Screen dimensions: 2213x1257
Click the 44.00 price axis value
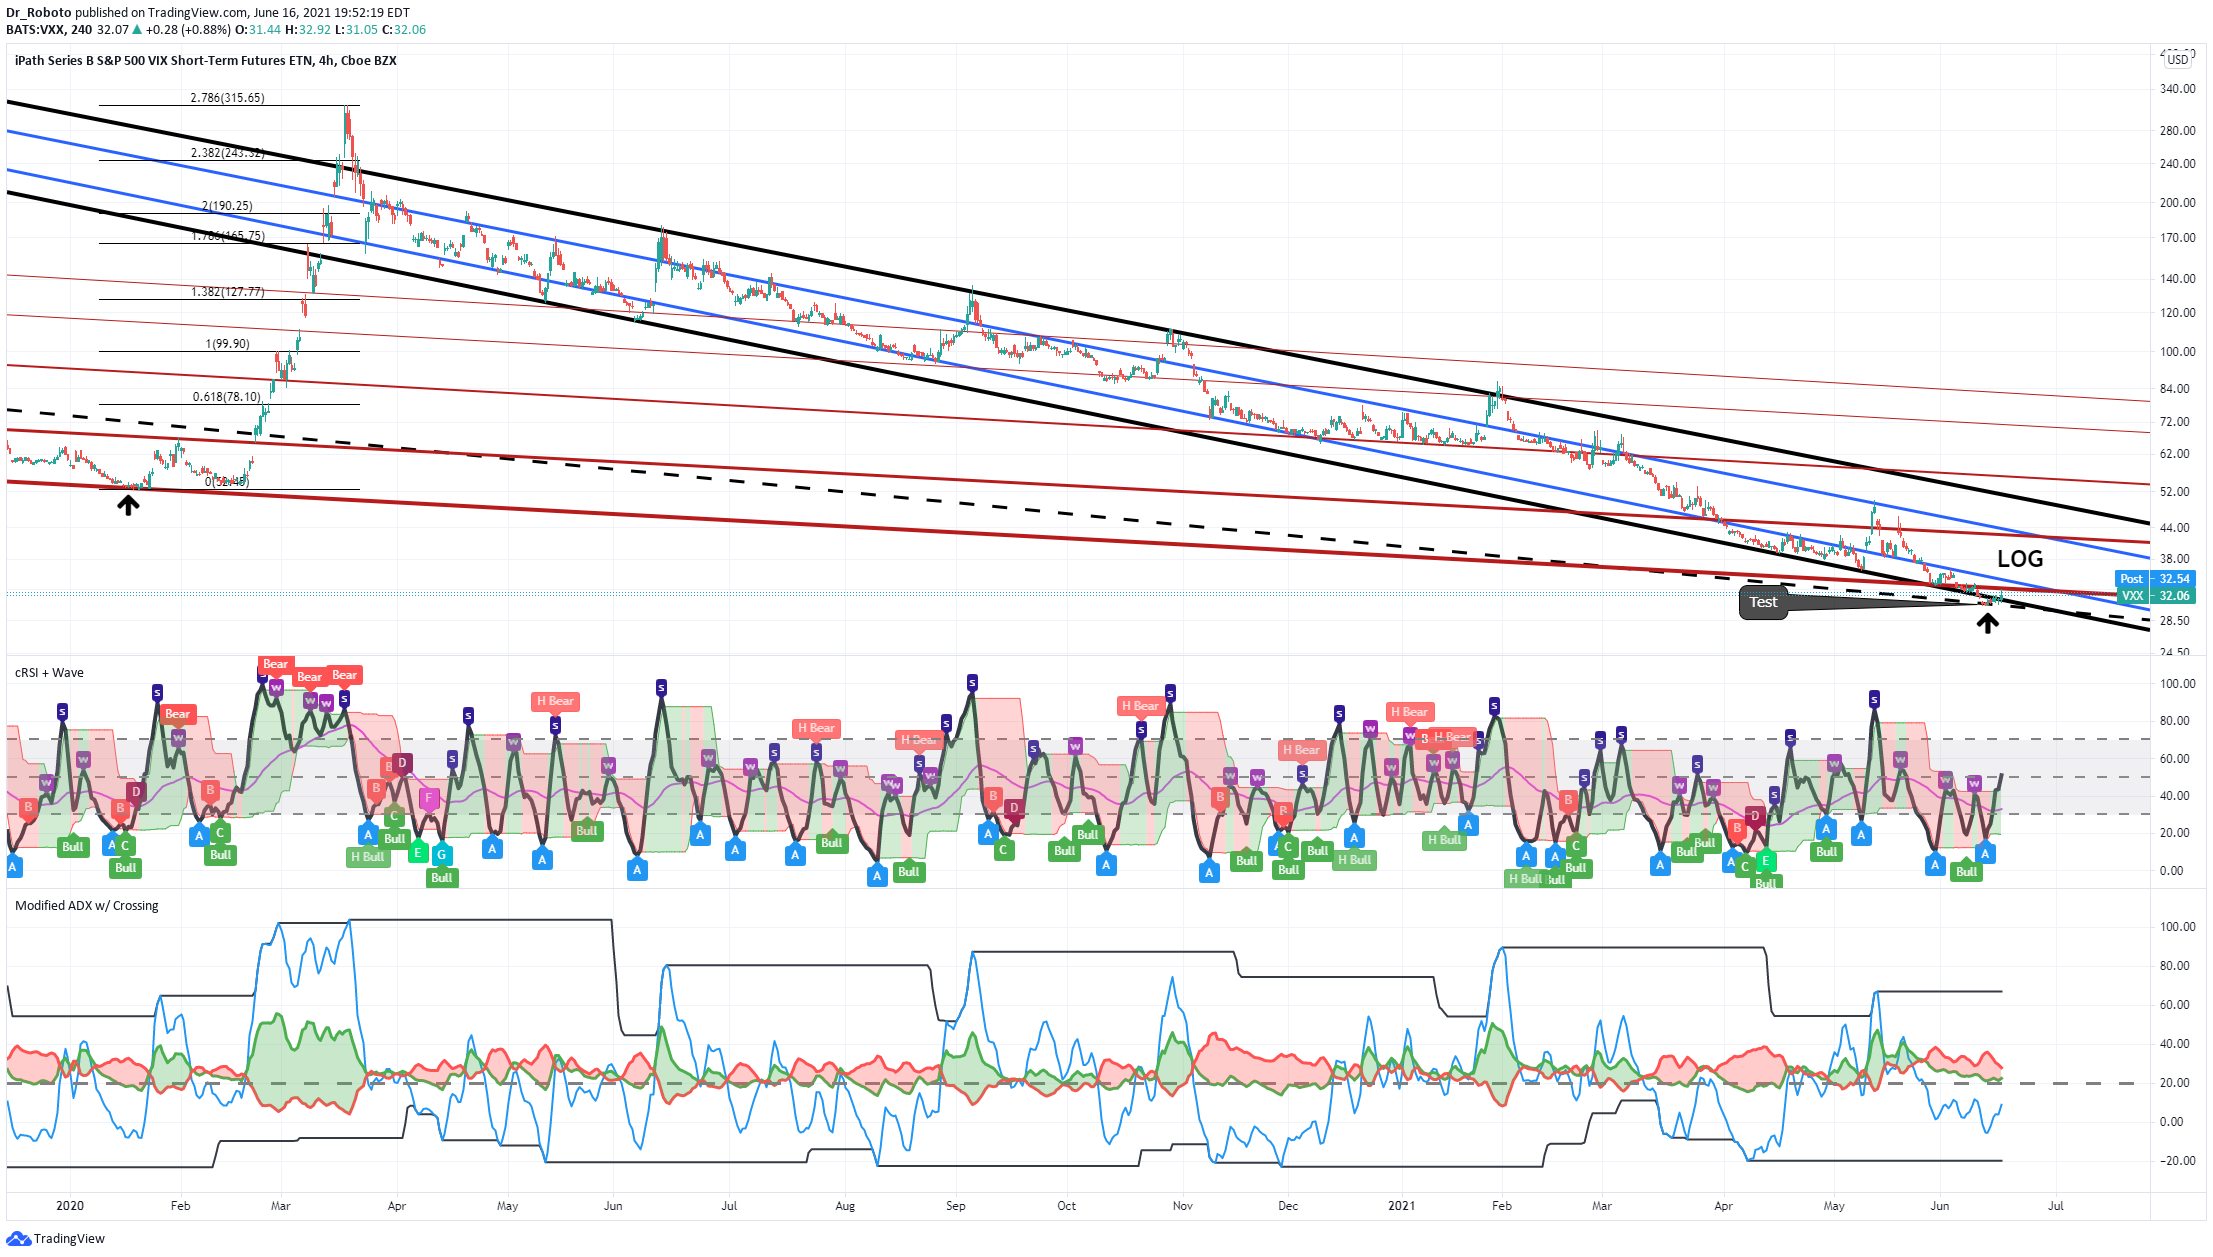2177,528
